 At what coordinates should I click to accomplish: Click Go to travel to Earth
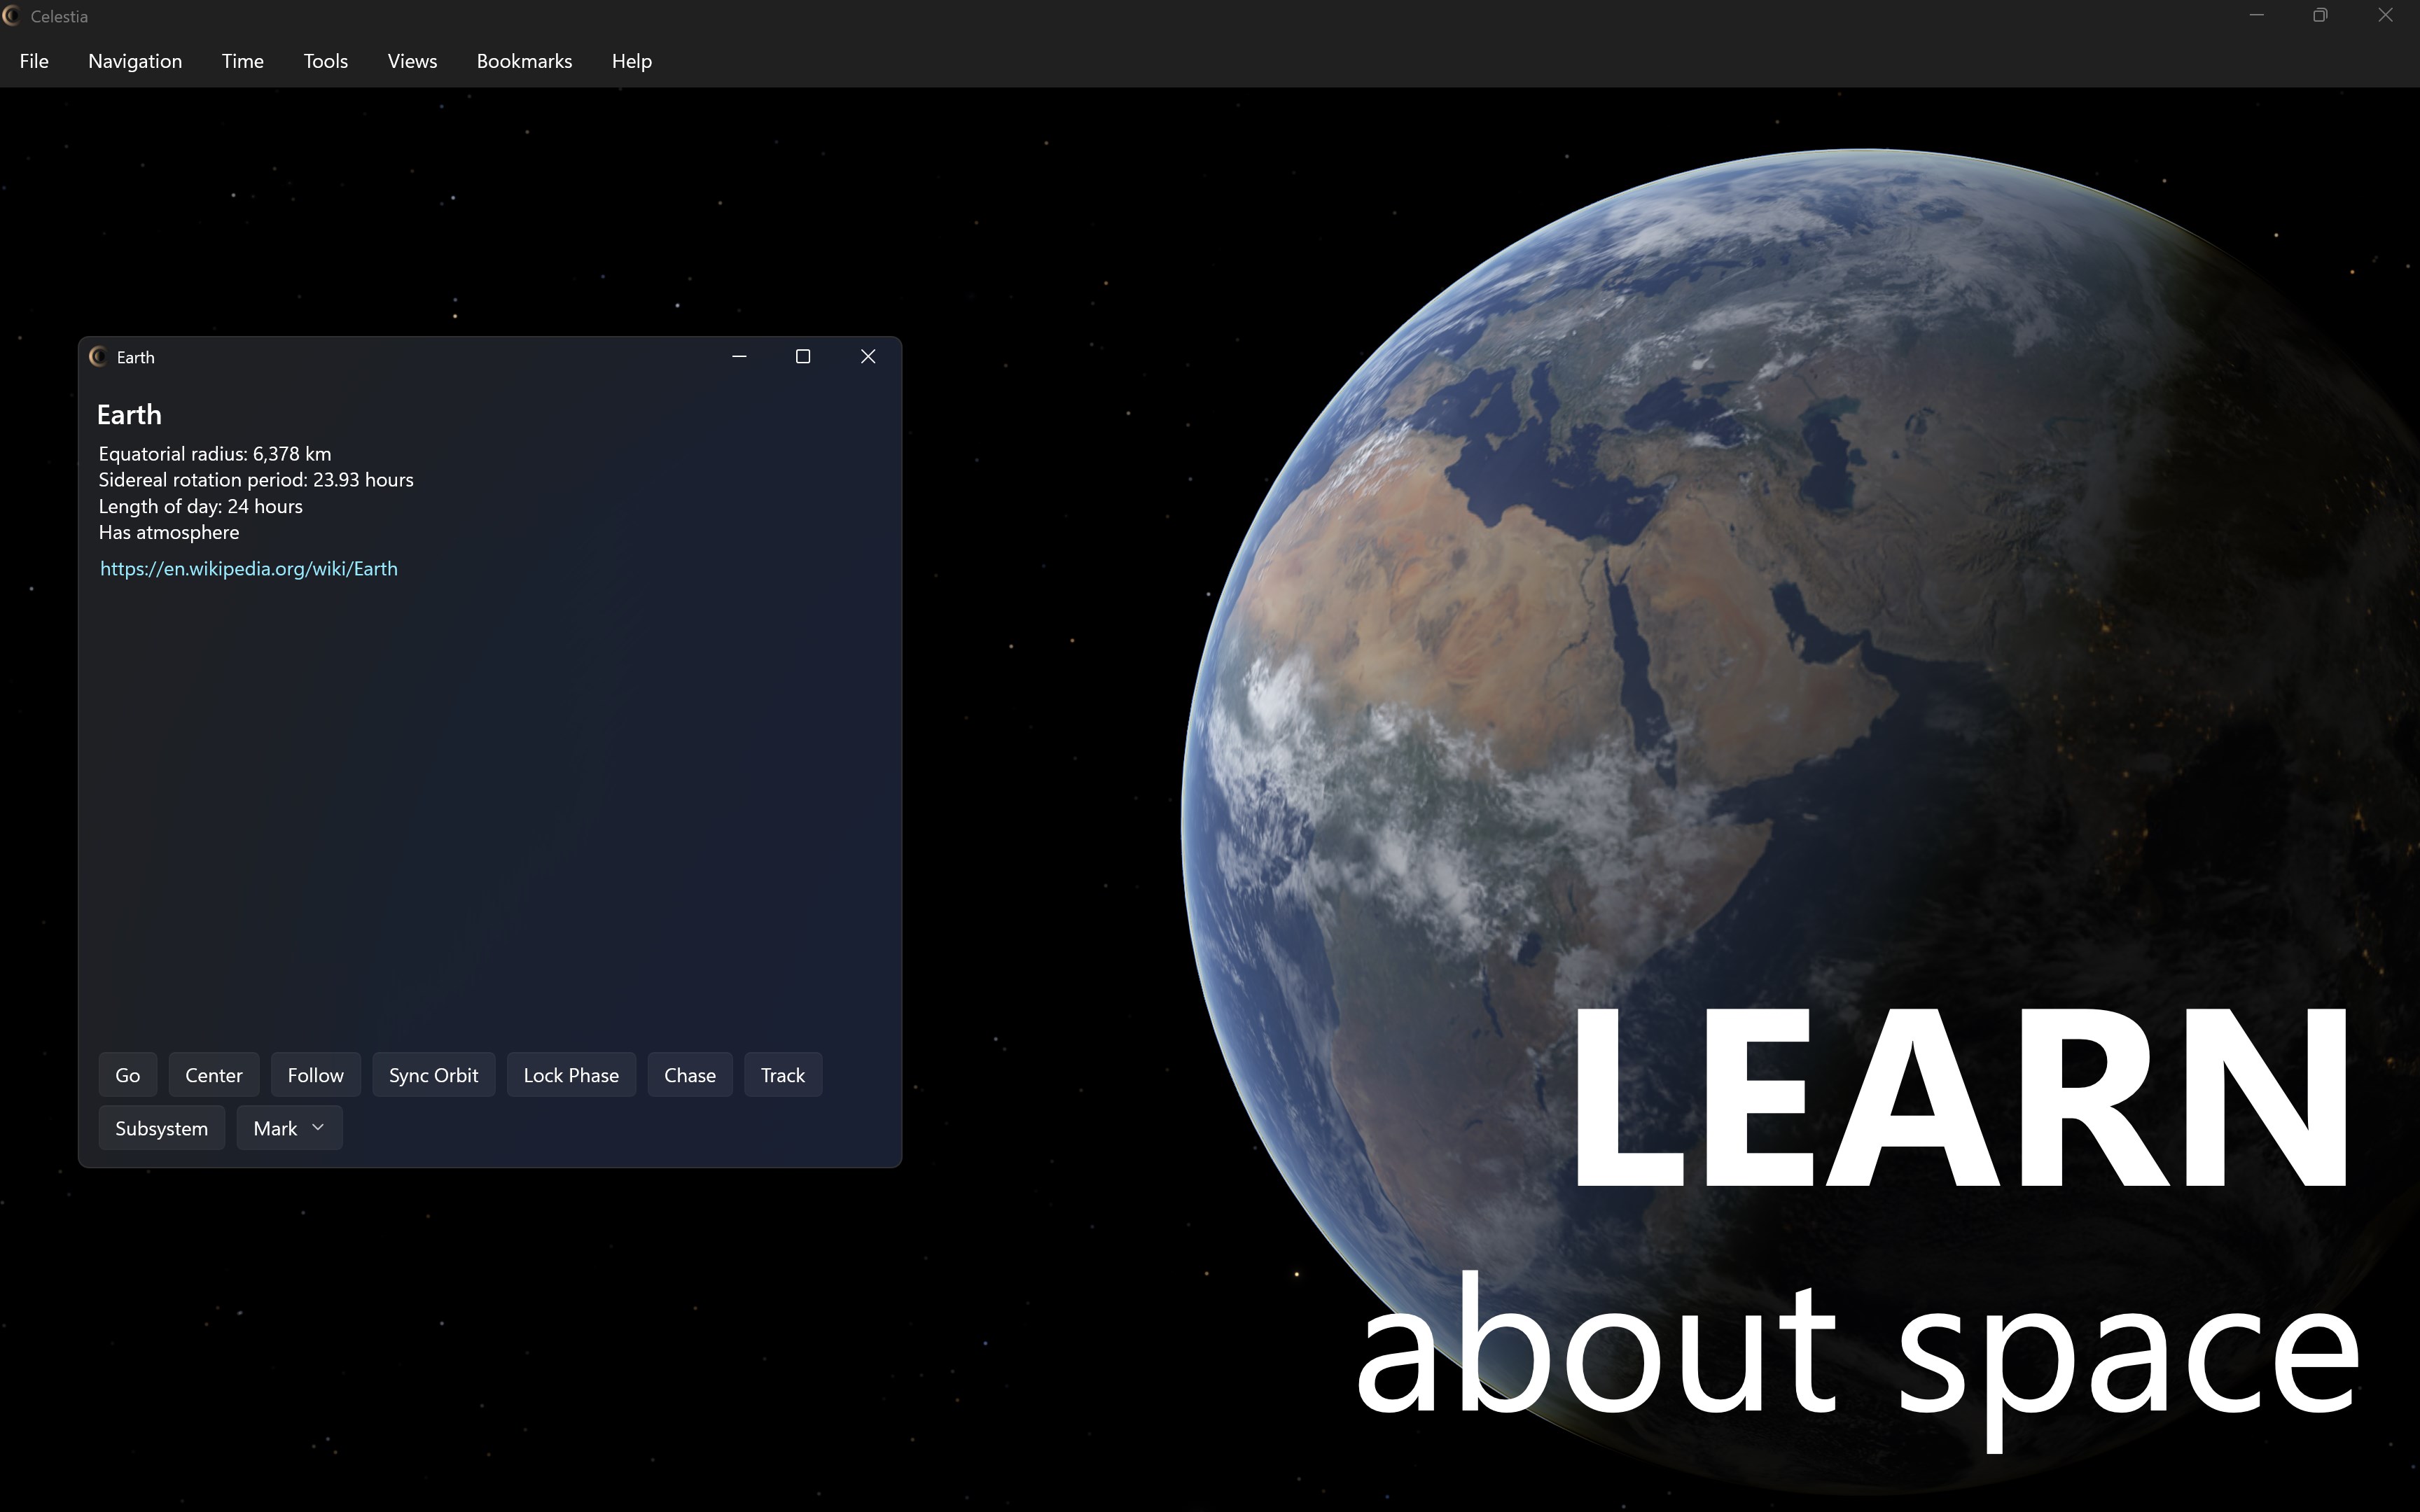click(x=127, y=1074)
